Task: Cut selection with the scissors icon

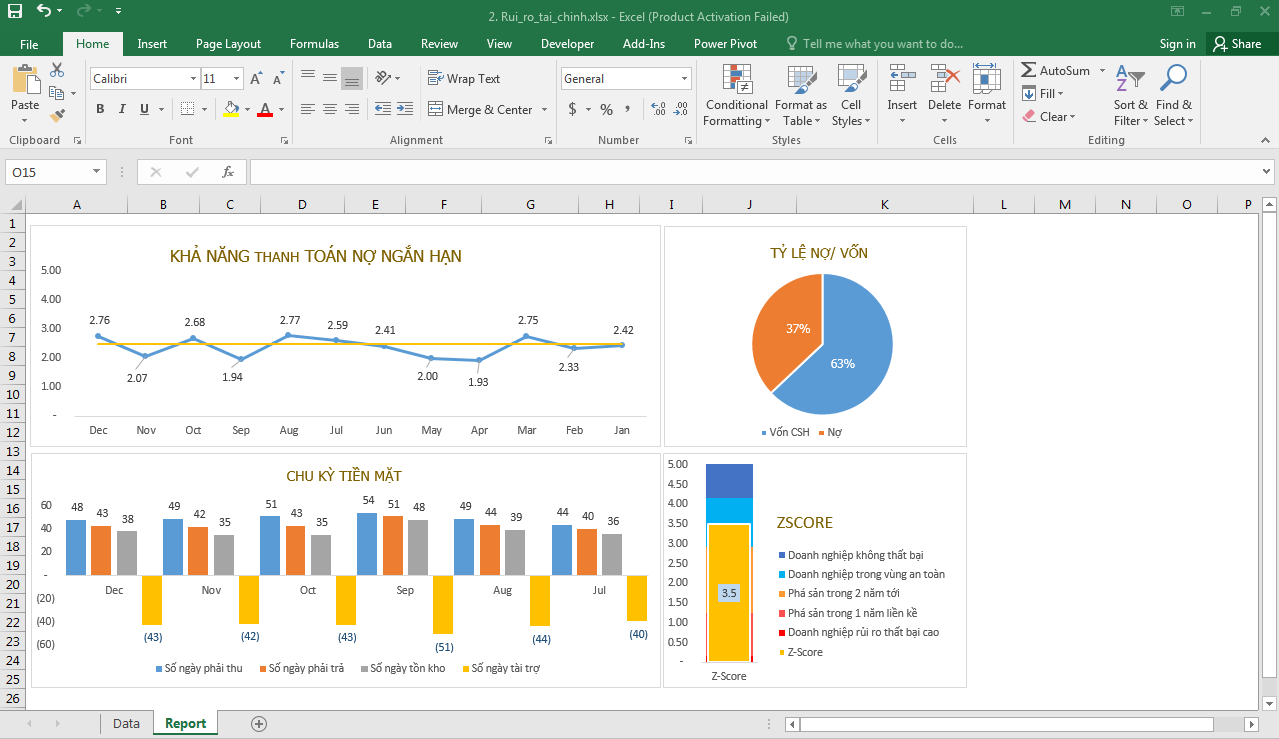Action: pyautogui.click(x=57, y=70)
